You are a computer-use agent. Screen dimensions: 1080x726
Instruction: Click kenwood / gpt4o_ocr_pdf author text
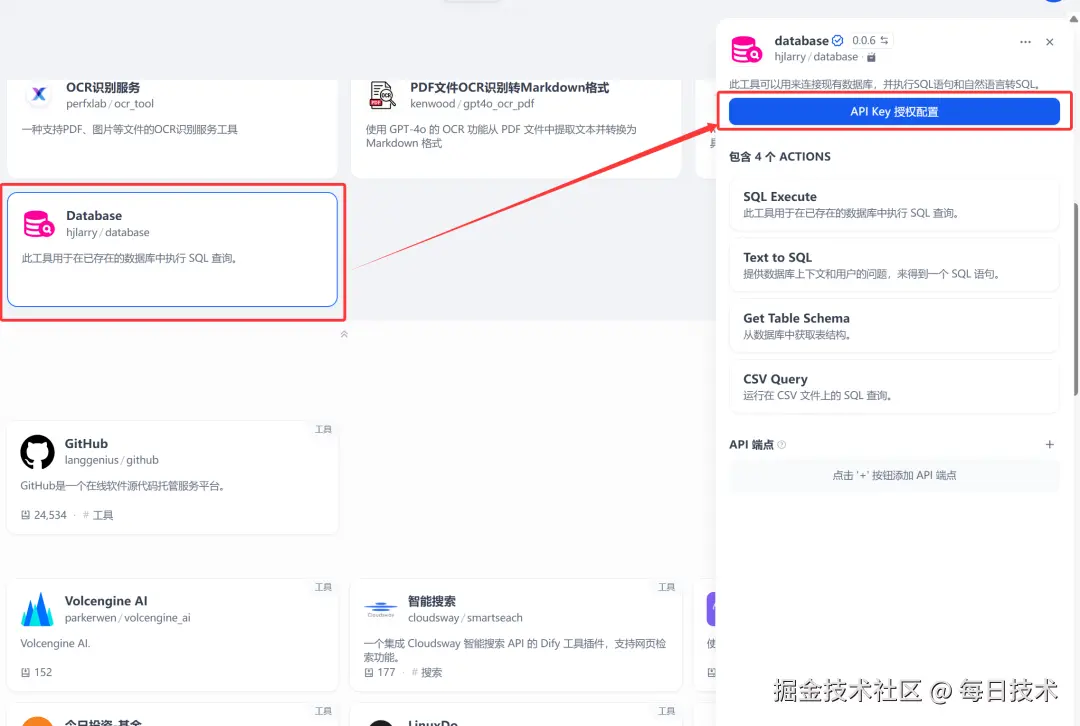472,104
